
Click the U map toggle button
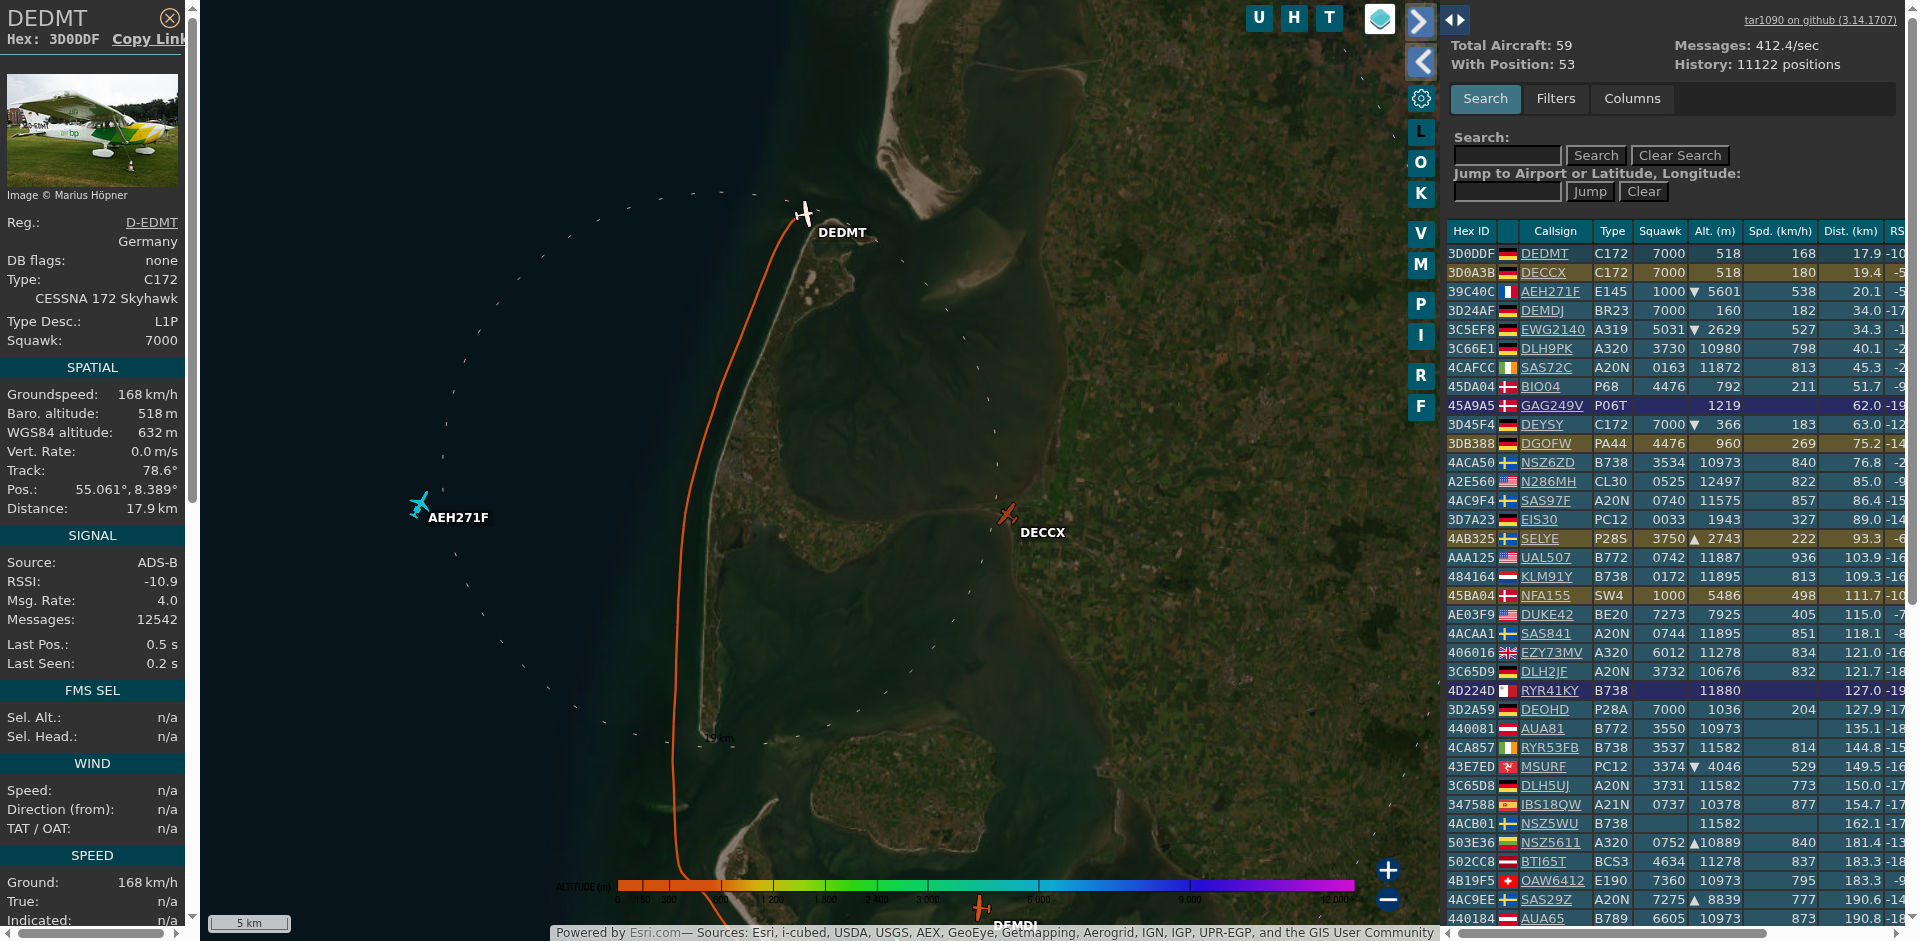point(1259,18)
